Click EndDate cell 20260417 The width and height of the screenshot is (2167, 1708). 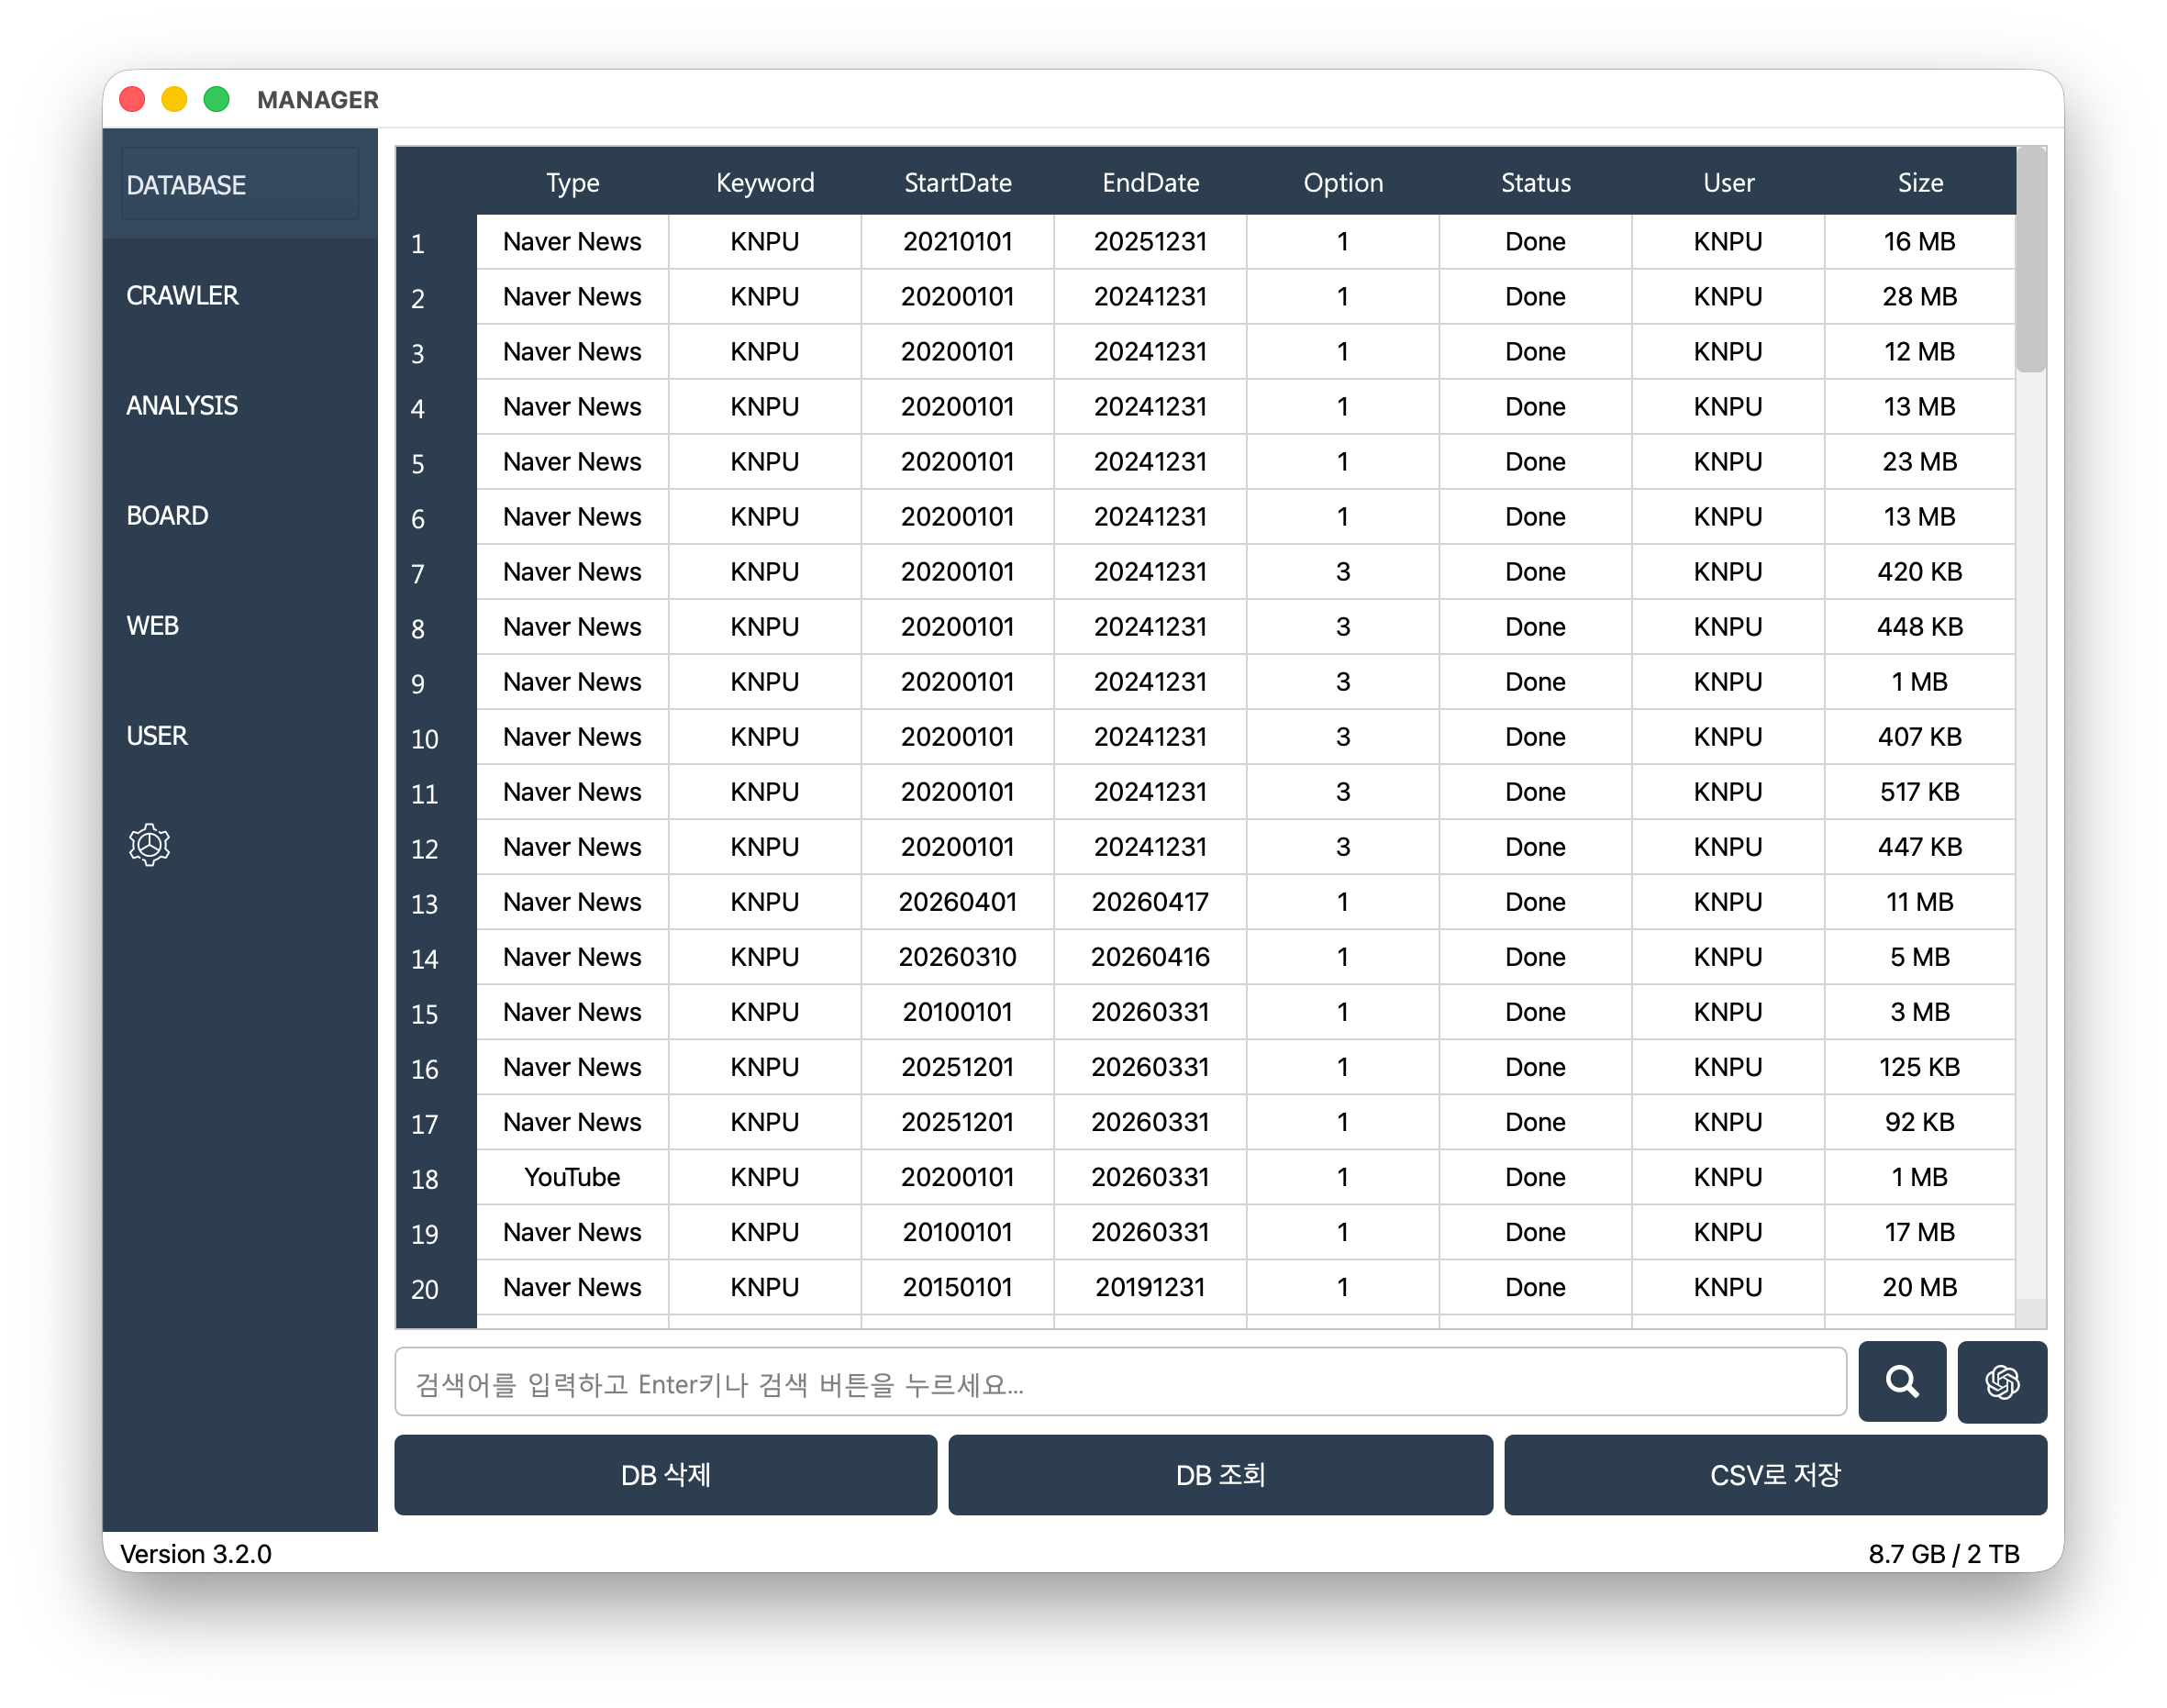1150,902
